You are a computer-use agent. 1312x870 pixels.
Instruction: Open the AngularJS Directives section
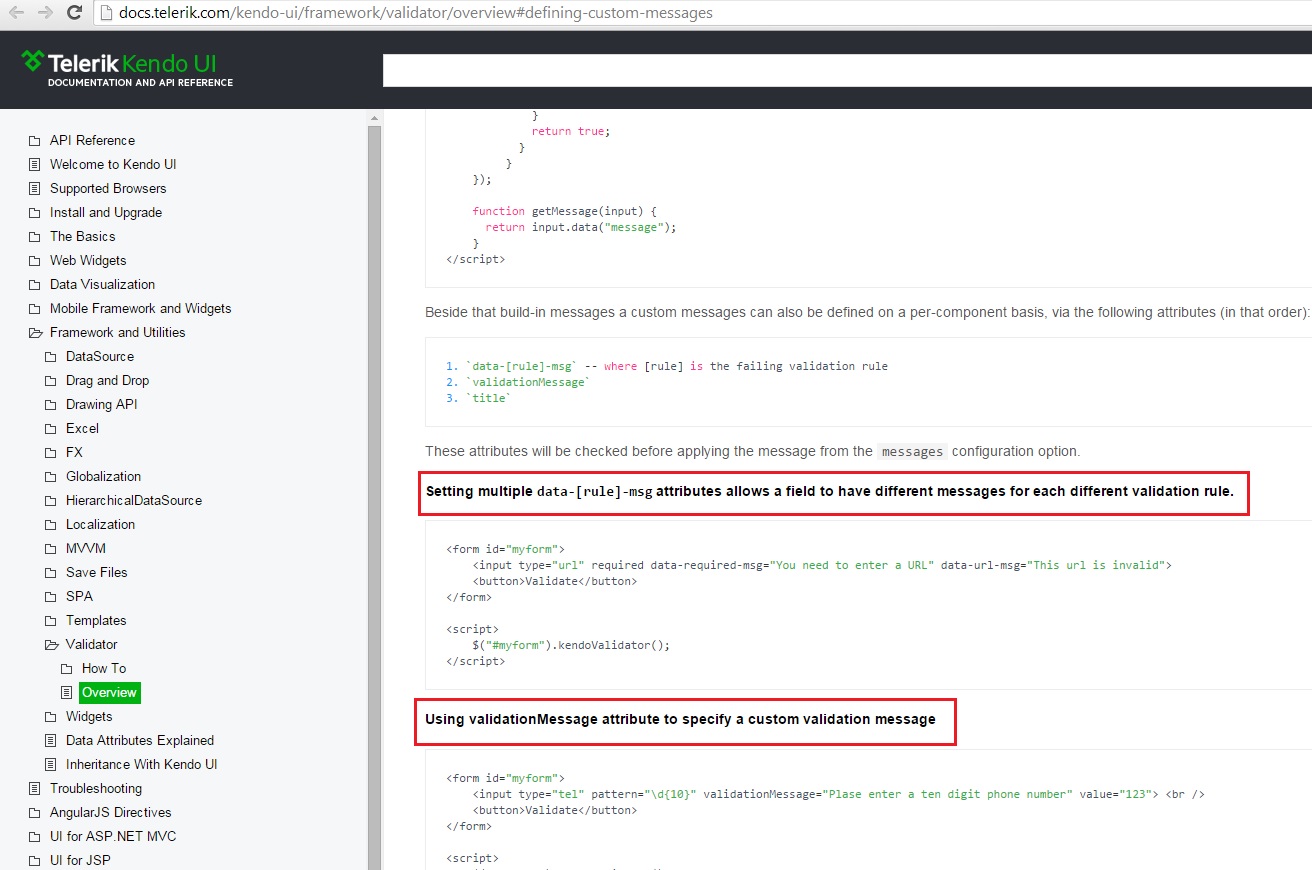[111, 813]
